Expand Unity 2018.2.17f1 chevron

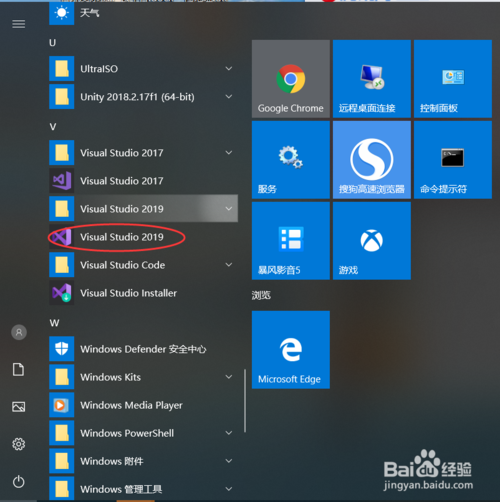pyautogui.click(x=229, y=97)
